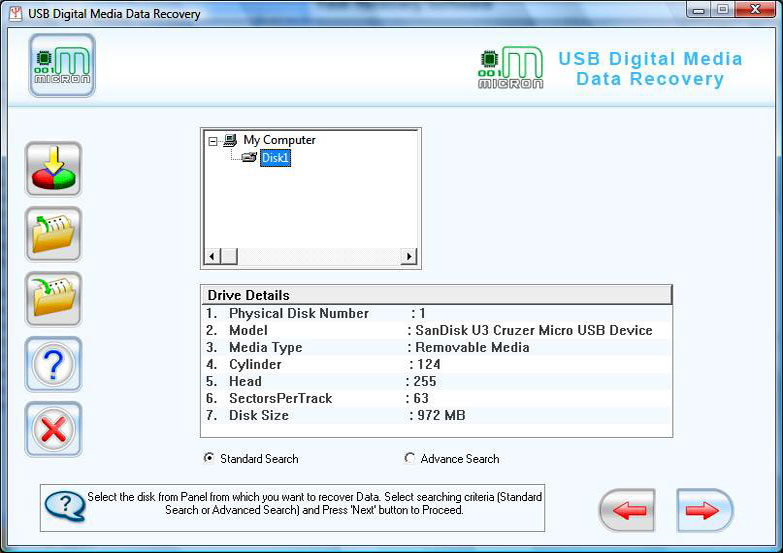Click the folder icon with downward green arrow
Viewport: 783px width, 553px height.
53,299
